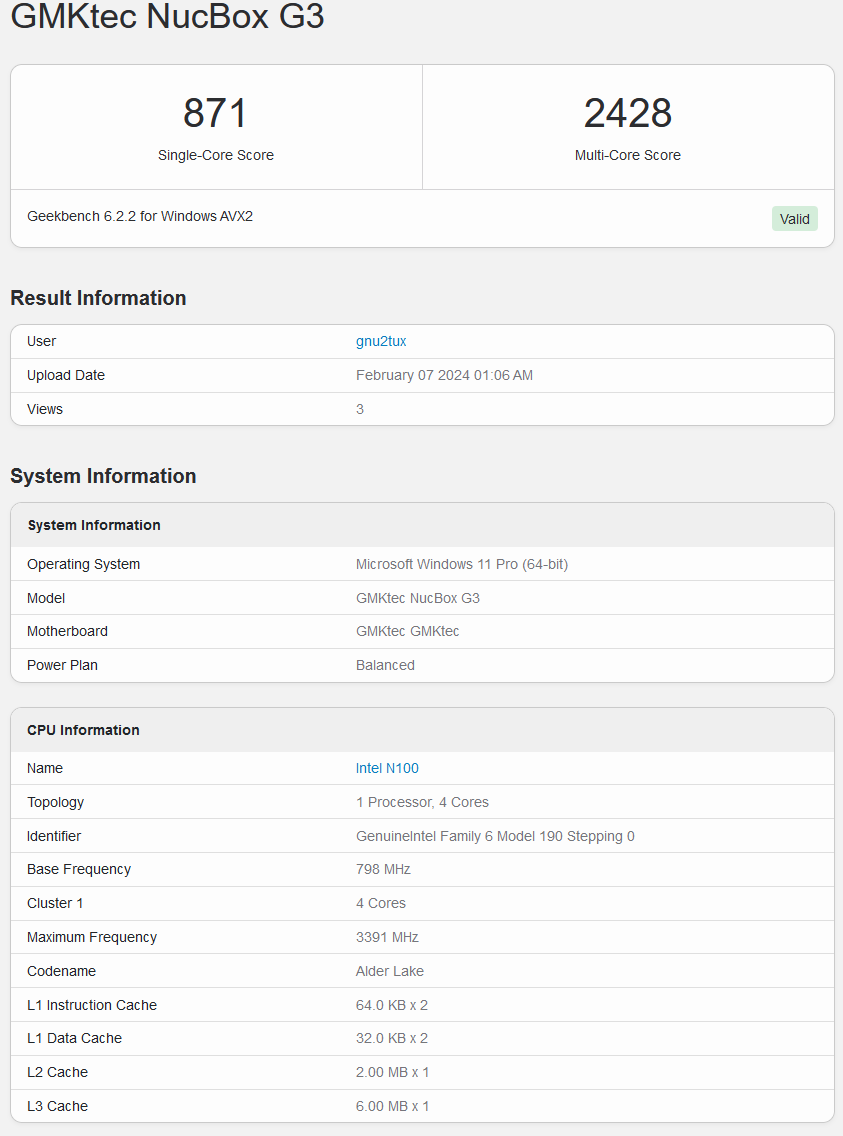Select the 1 Processor, 4 Cores topology value
The height and width of the screenshot is (1136, 843).
422,802
